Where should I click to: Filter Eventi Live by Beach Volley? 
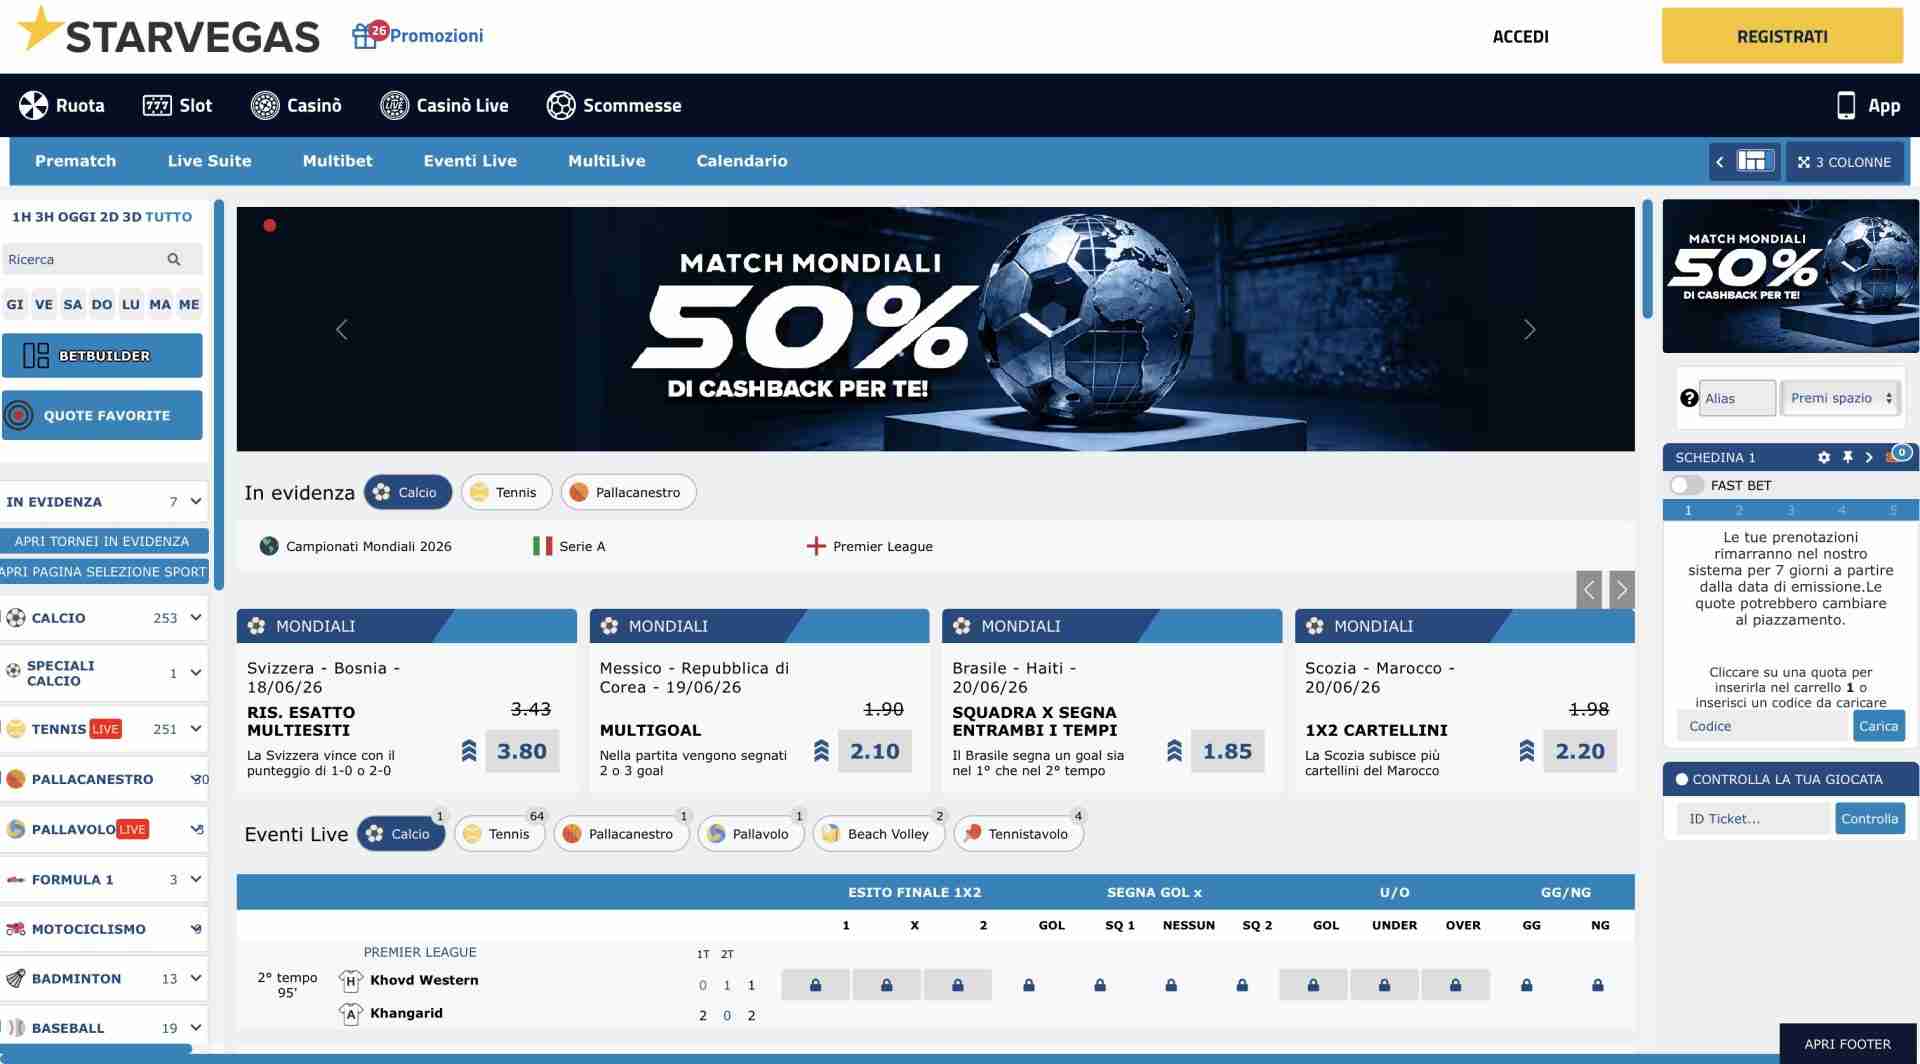(x=879, y=834)
